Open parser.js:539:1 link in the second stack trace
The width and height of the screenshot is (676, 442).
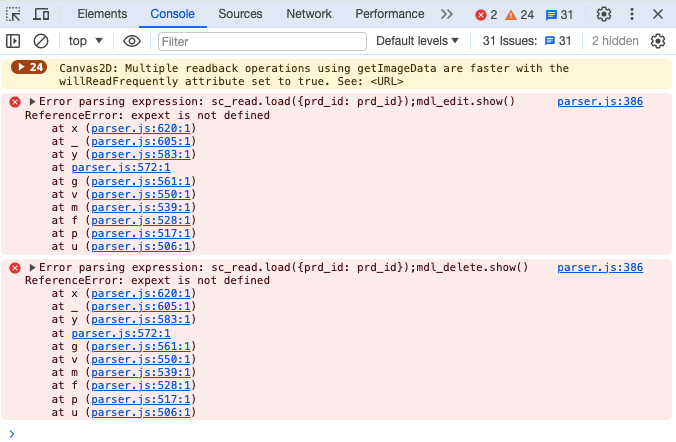[x=141, y=373]
